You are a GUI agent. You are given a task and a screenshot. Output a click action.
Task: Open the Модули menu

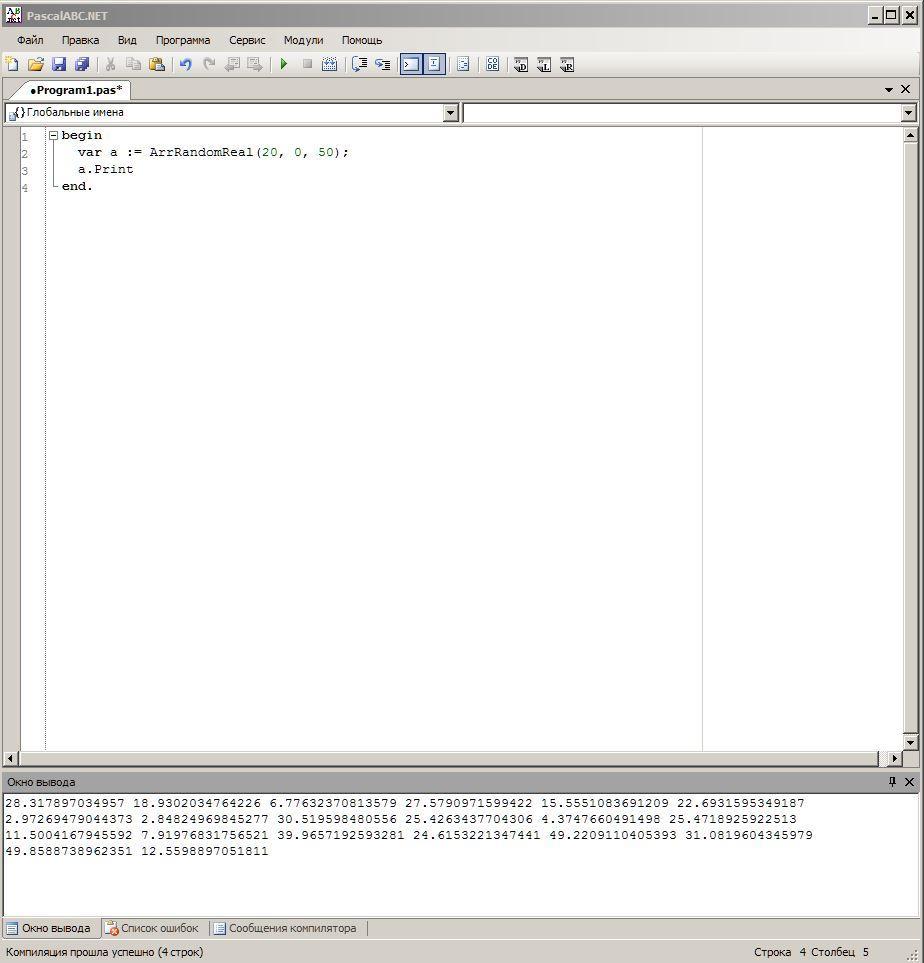[303, 41]
